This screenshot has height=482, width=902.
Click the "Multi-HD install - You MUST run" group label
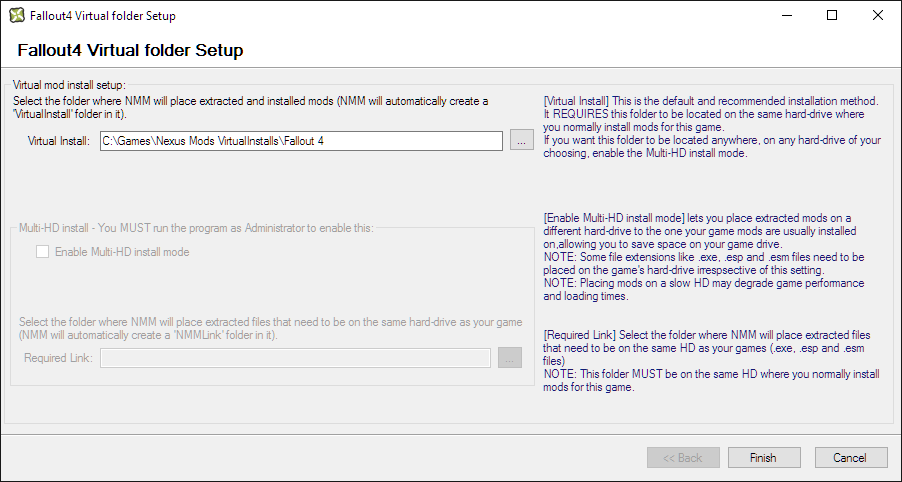(196, 228)
